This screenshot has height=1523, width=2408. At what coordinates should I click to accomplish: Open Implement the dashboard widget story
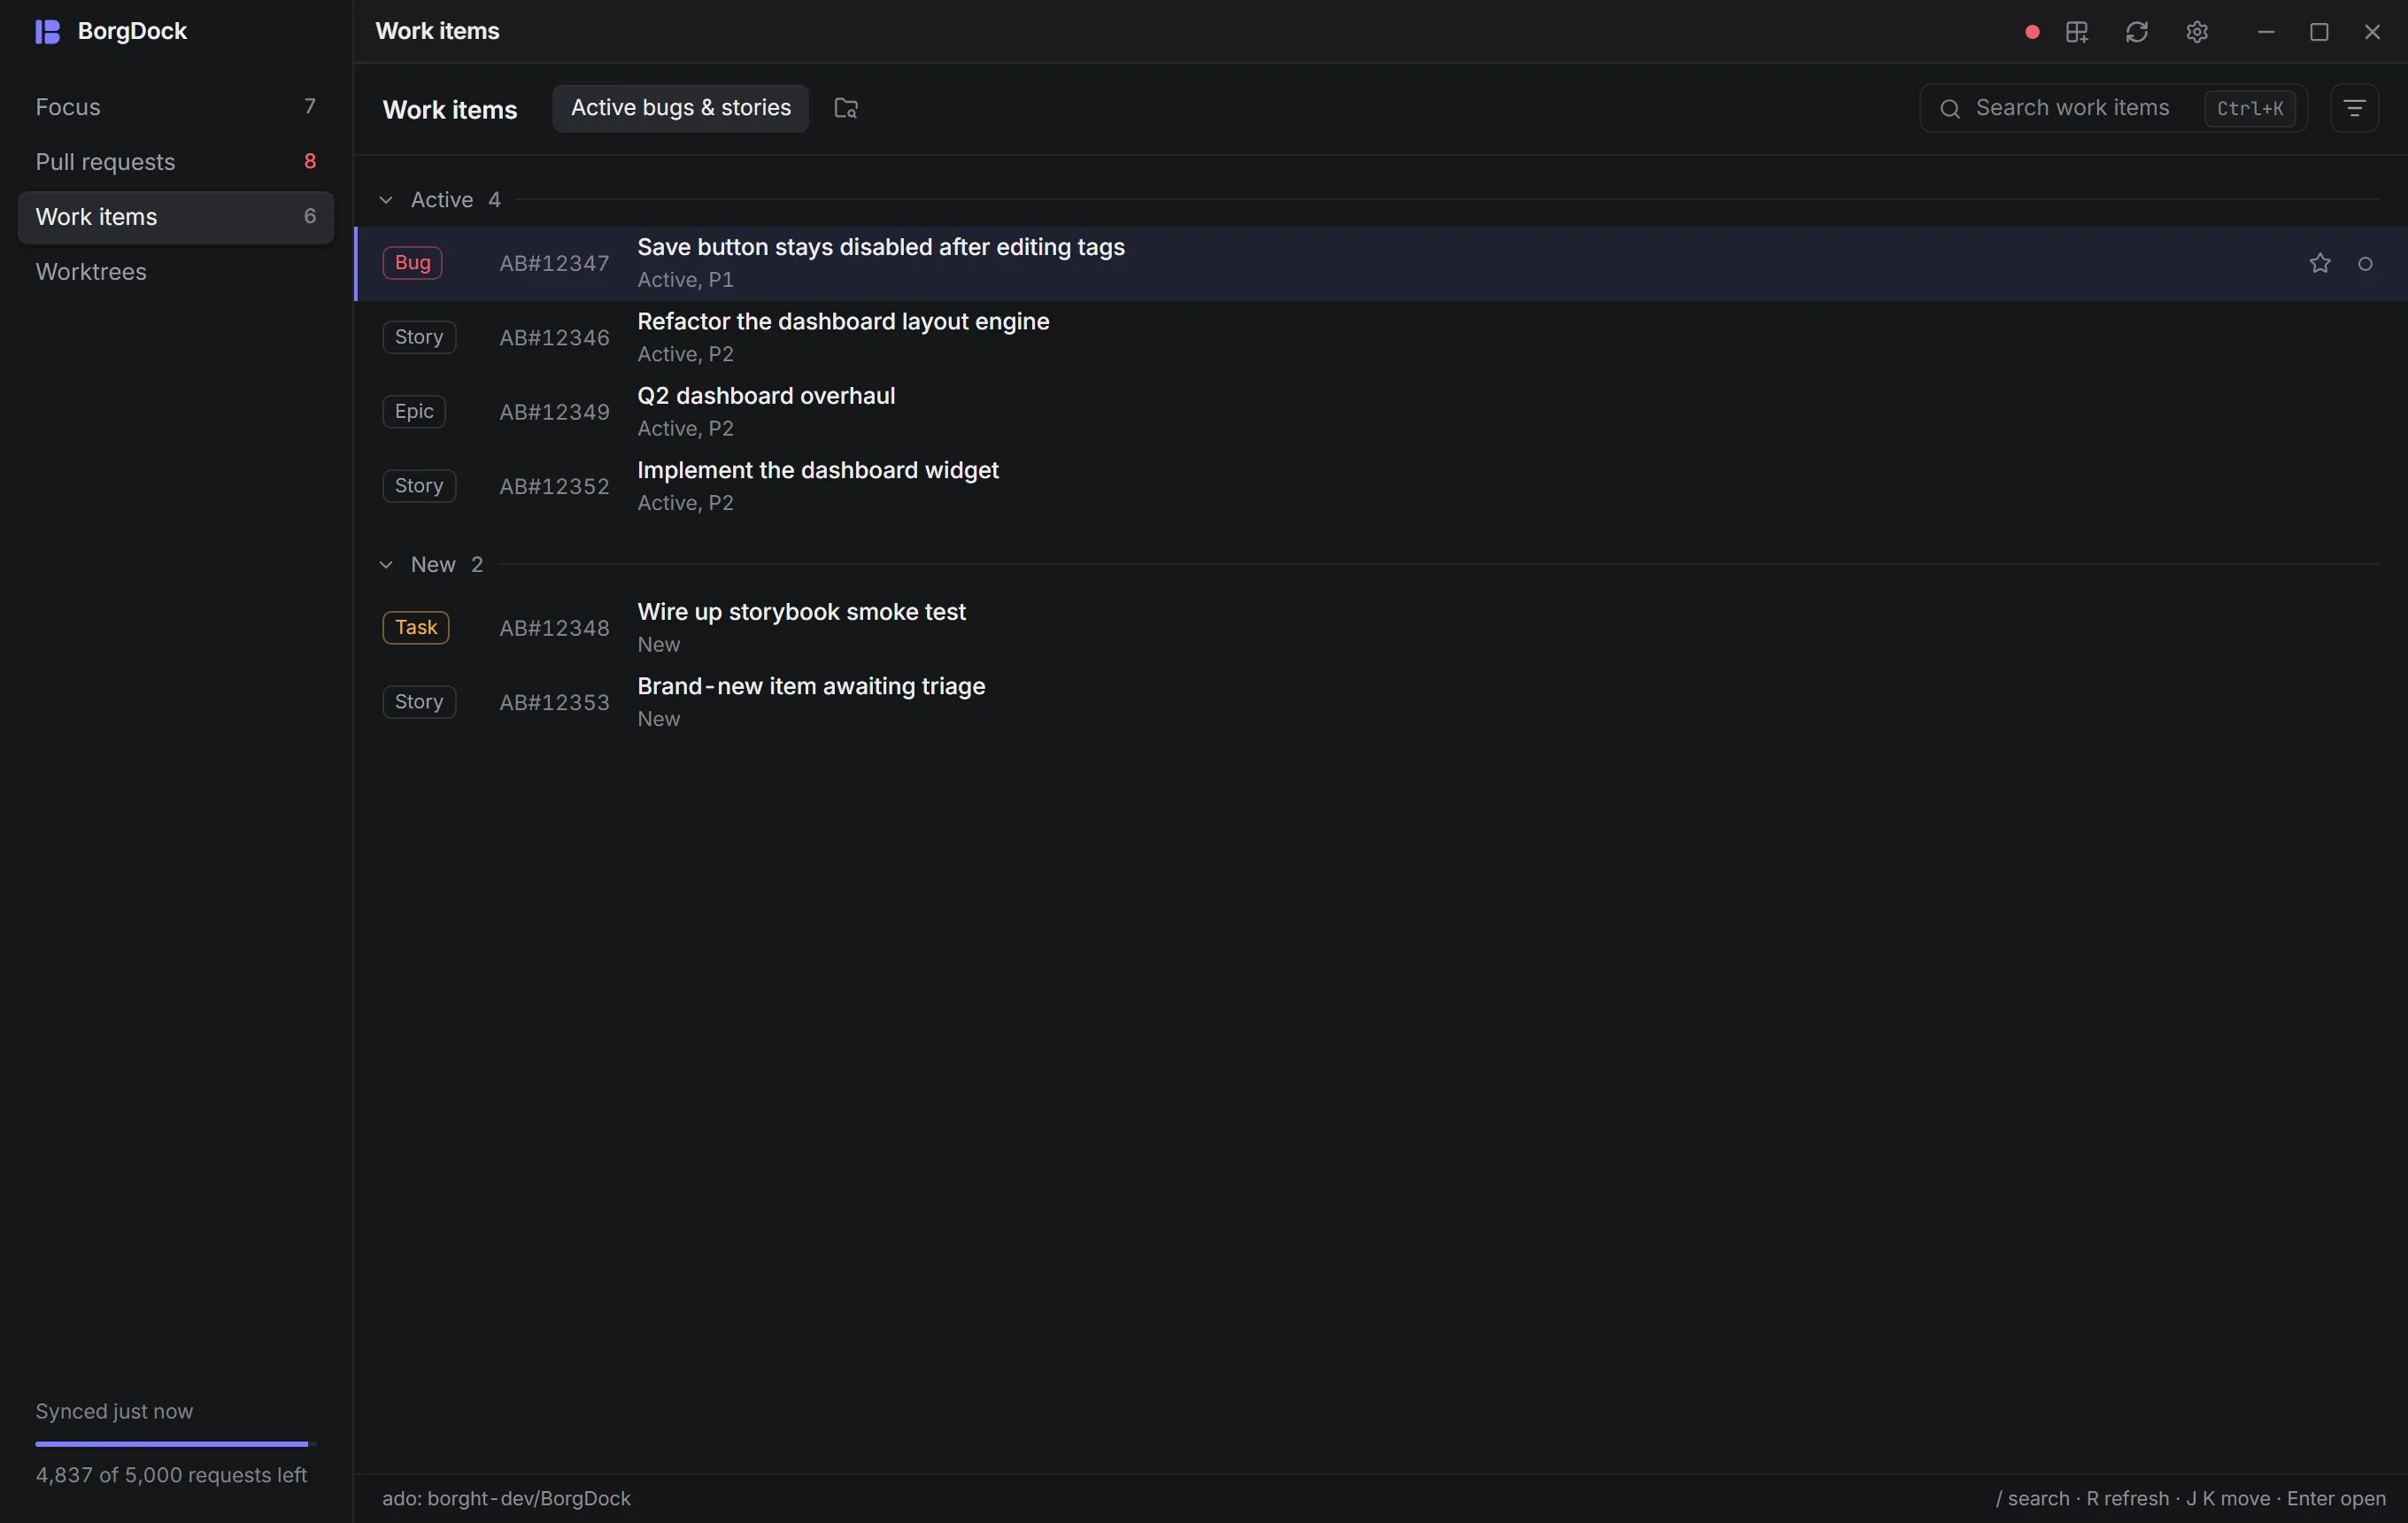1381,486
